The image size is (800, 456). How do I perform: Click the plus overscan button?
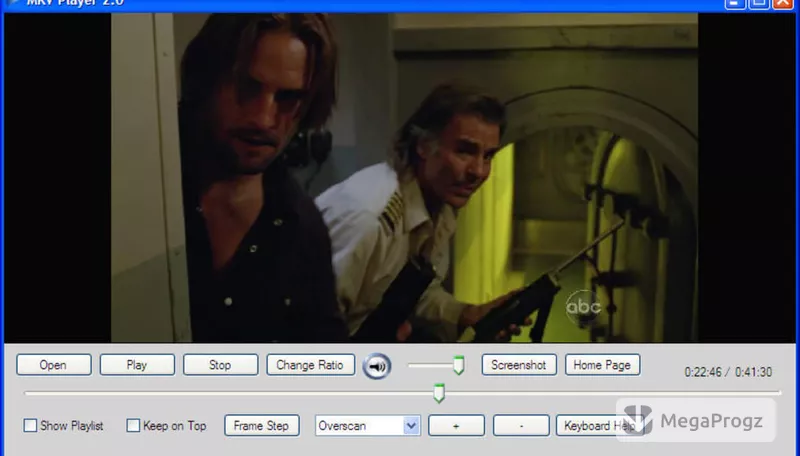[456, 425]
